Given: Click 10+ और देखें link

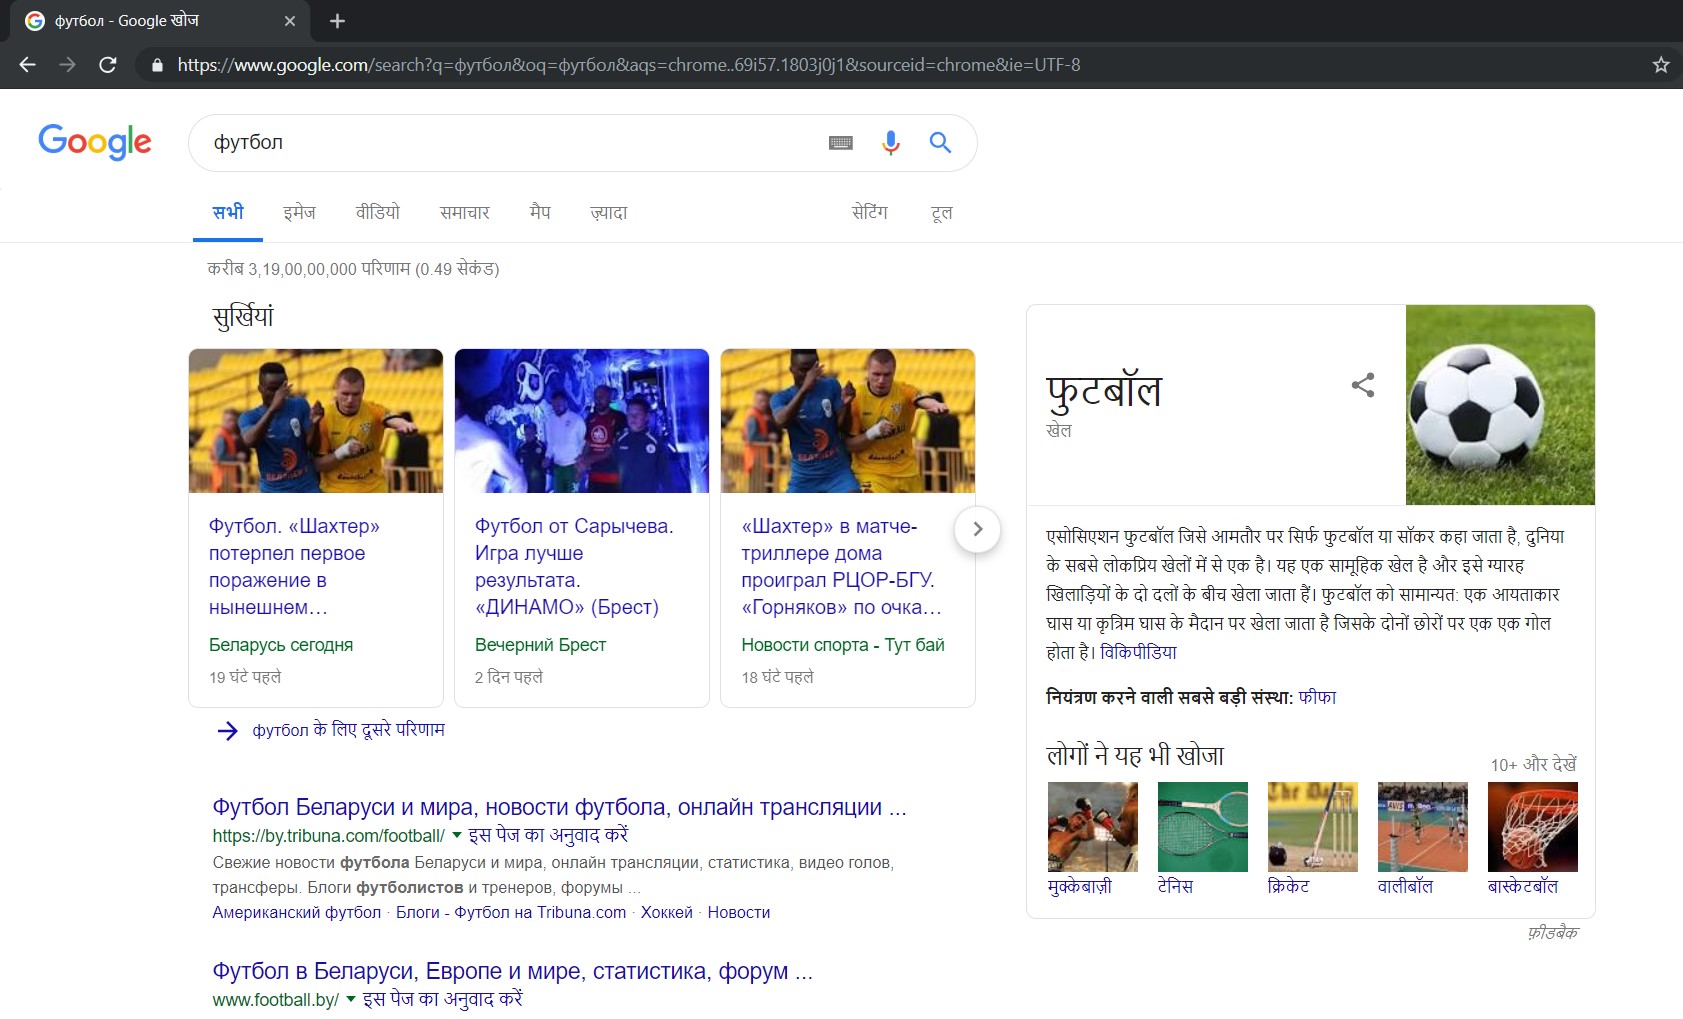Looking at the screenshot, I should 1534,764.
